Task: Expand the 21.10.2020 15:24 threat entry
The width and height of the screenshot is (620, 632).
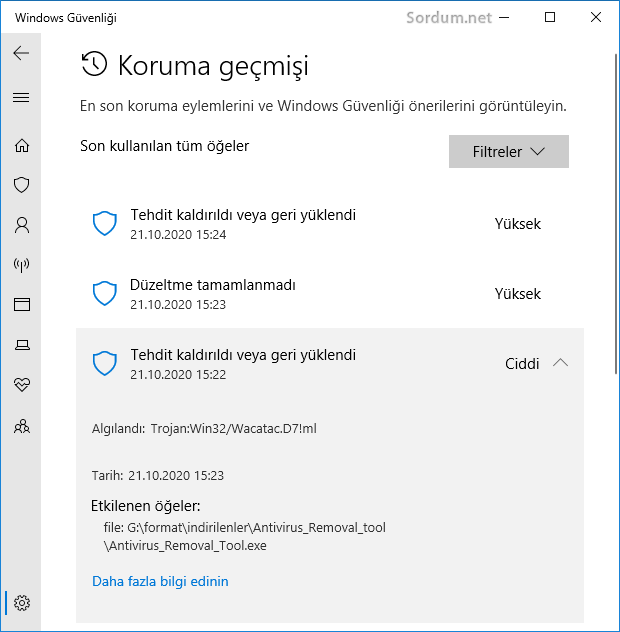Action: pyautogui.click(x=330, y=224)
